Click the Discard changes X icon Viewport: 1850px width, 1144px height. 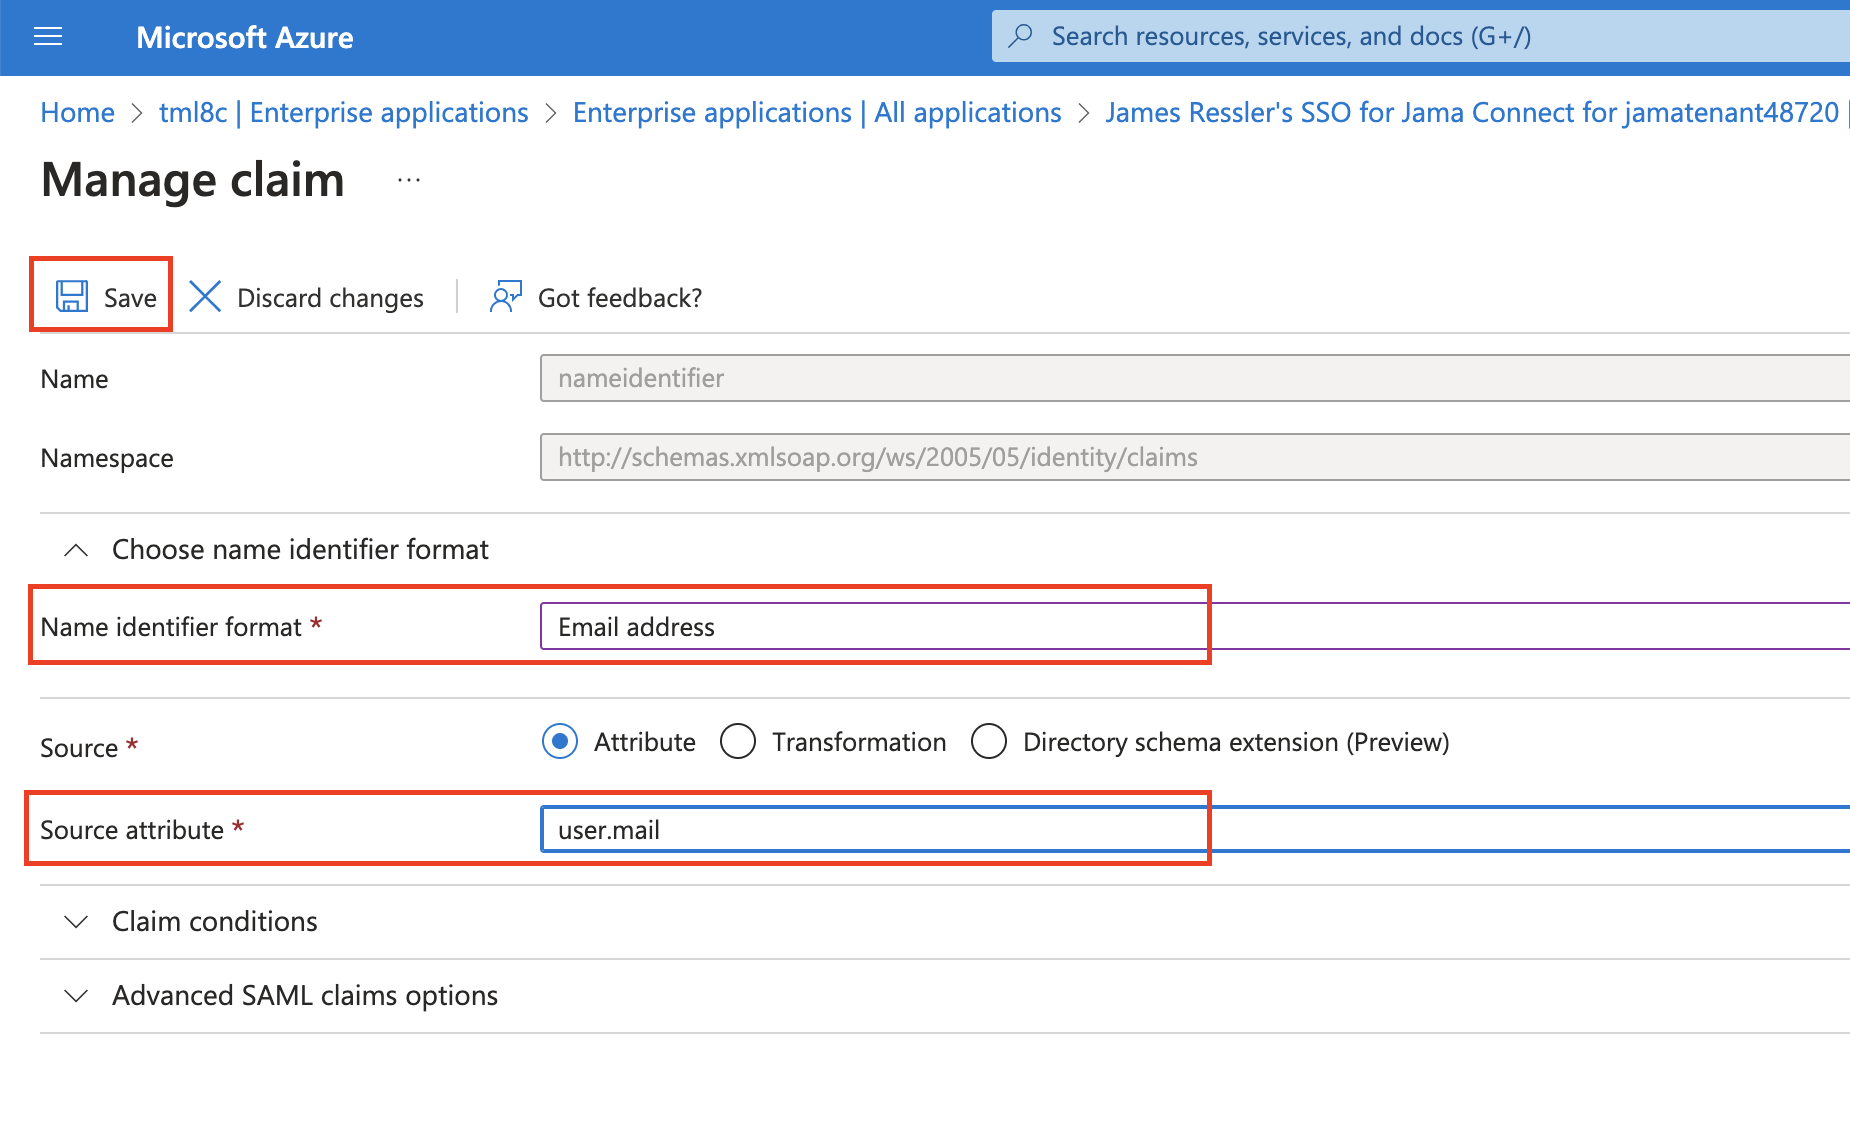tap(205, 297)
